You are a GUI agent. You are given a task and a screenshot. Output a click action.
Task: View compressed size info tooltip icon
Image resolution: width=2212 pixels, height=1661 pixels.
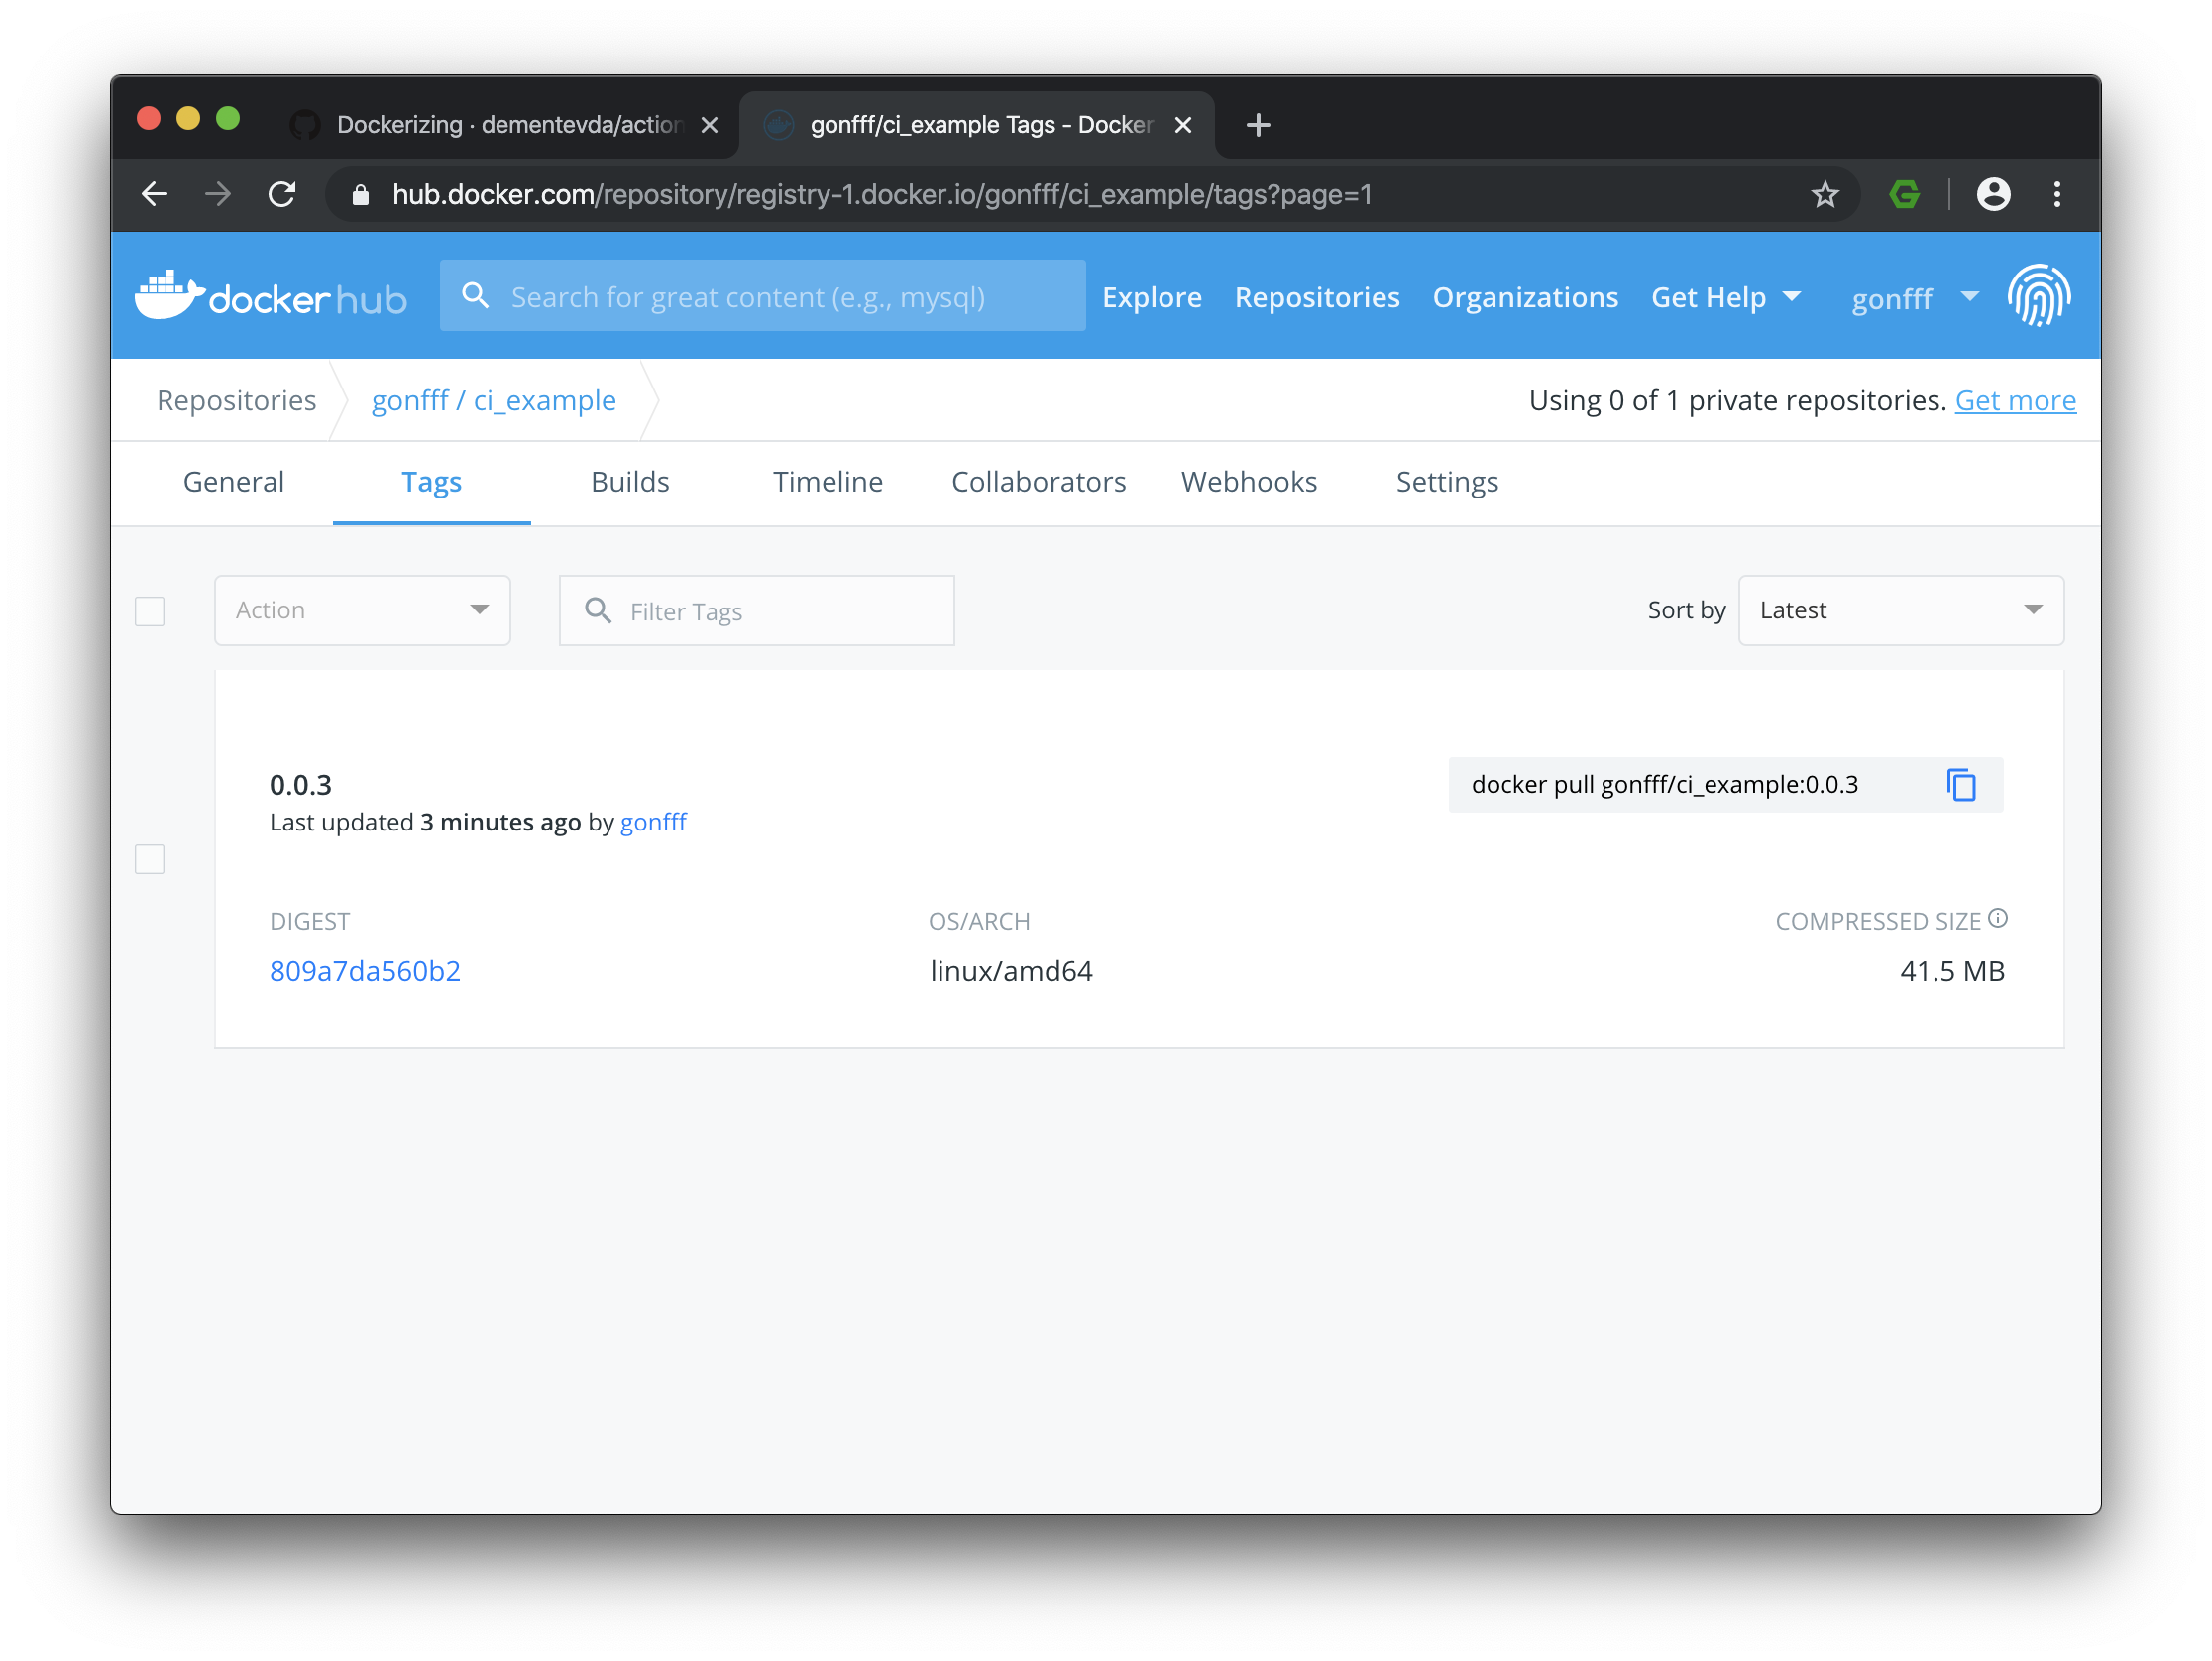coord(1997,916)
